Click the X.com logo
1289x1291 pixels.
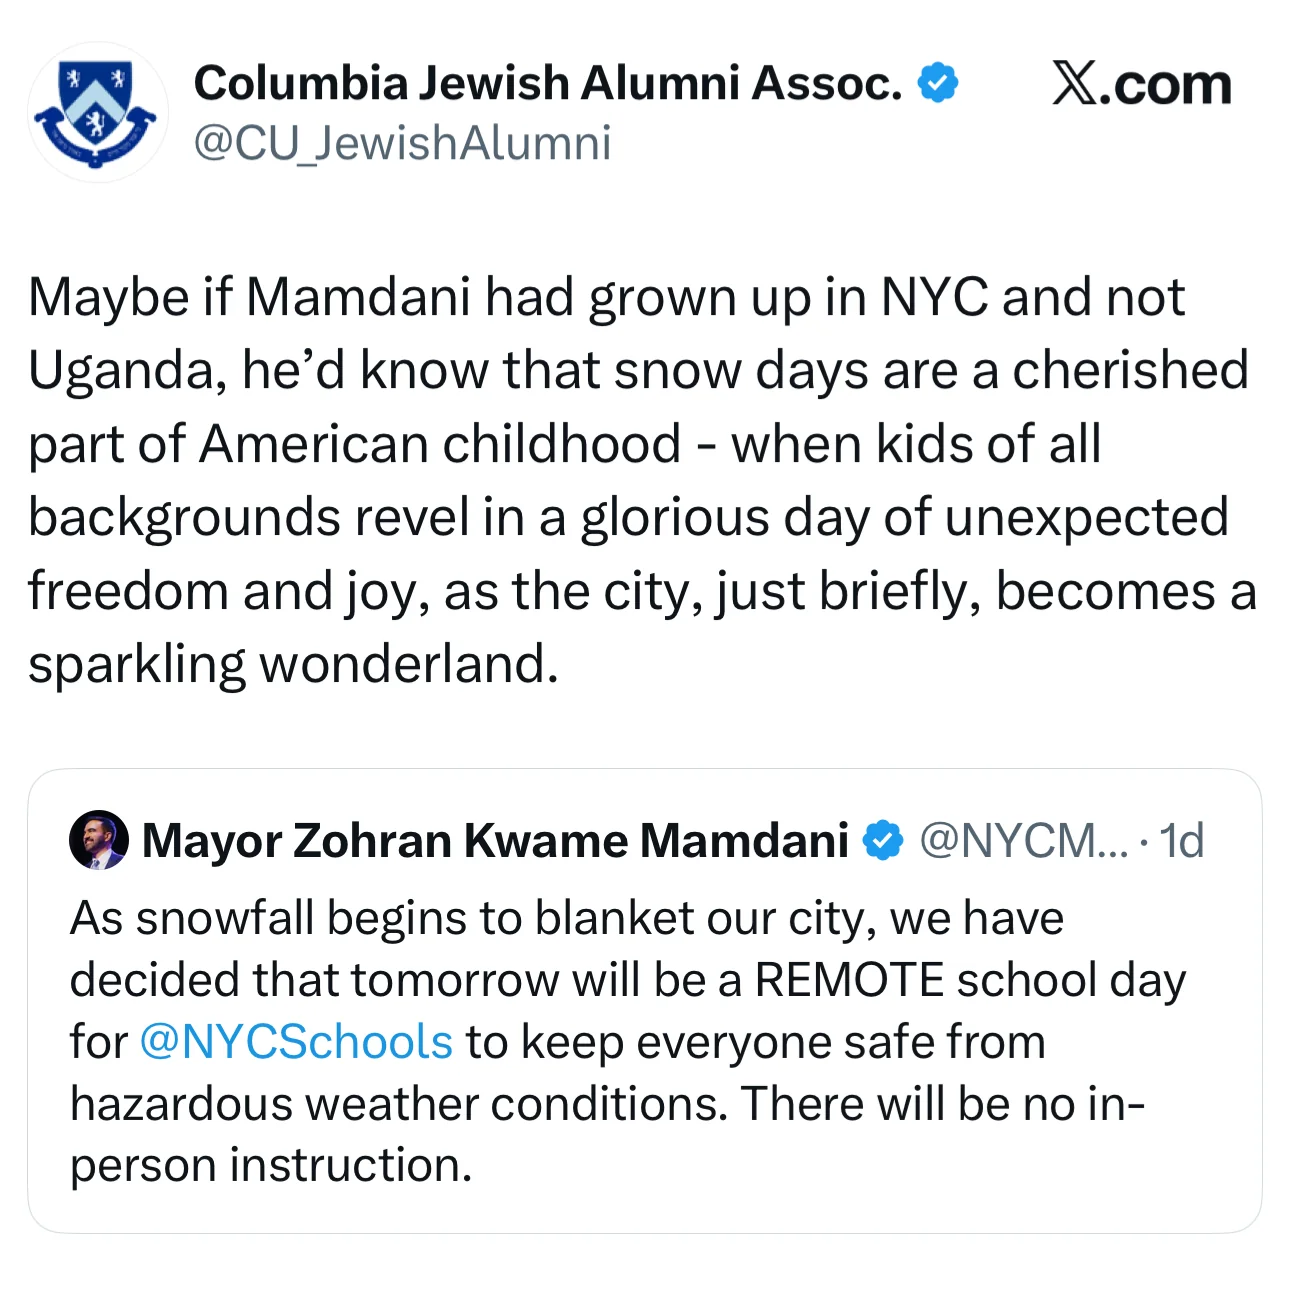(1141, 84)
